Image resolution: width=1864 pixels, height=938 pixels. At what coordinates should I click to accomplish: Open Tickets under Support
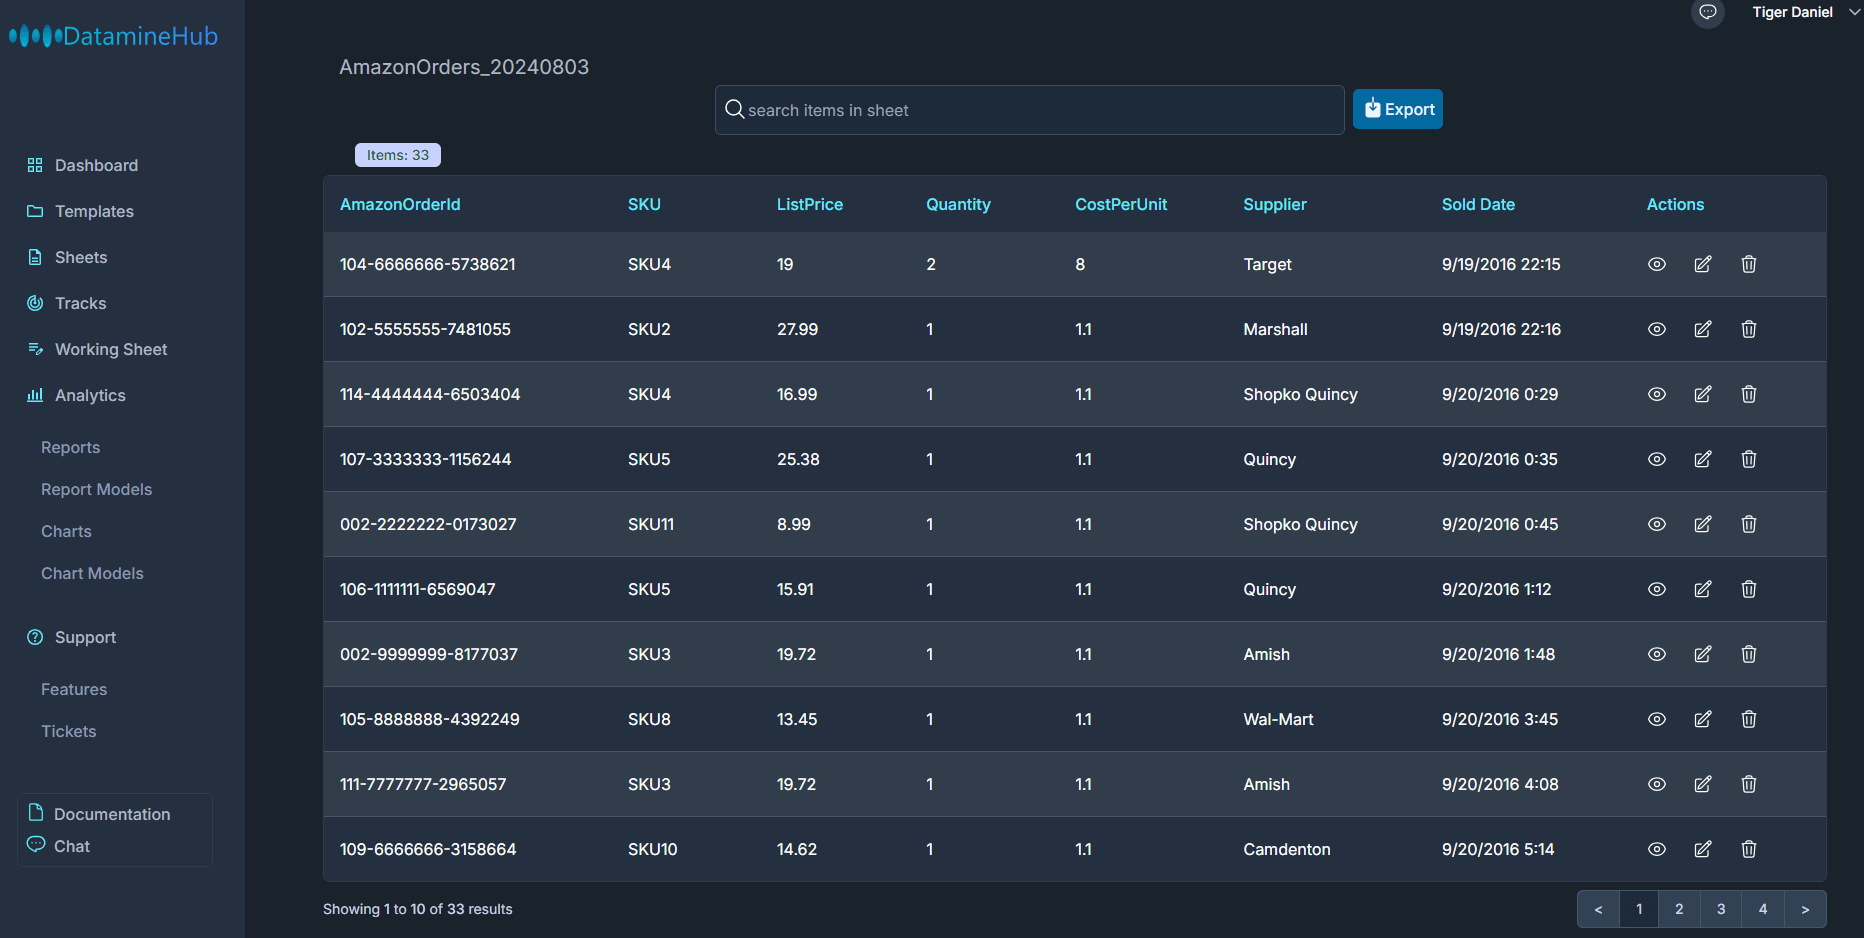coord(68,731)
